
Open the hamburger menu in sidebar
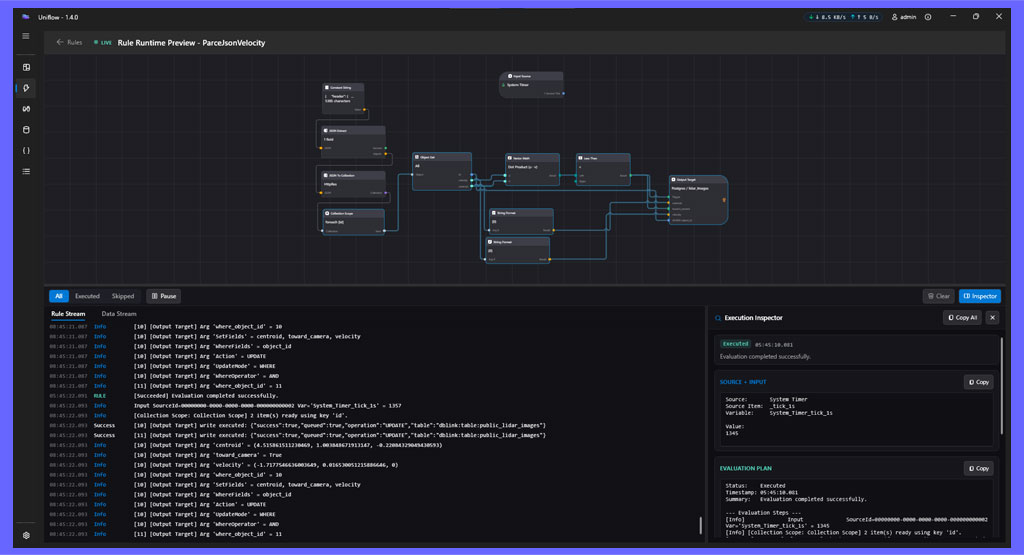click(x=25, y=36)
